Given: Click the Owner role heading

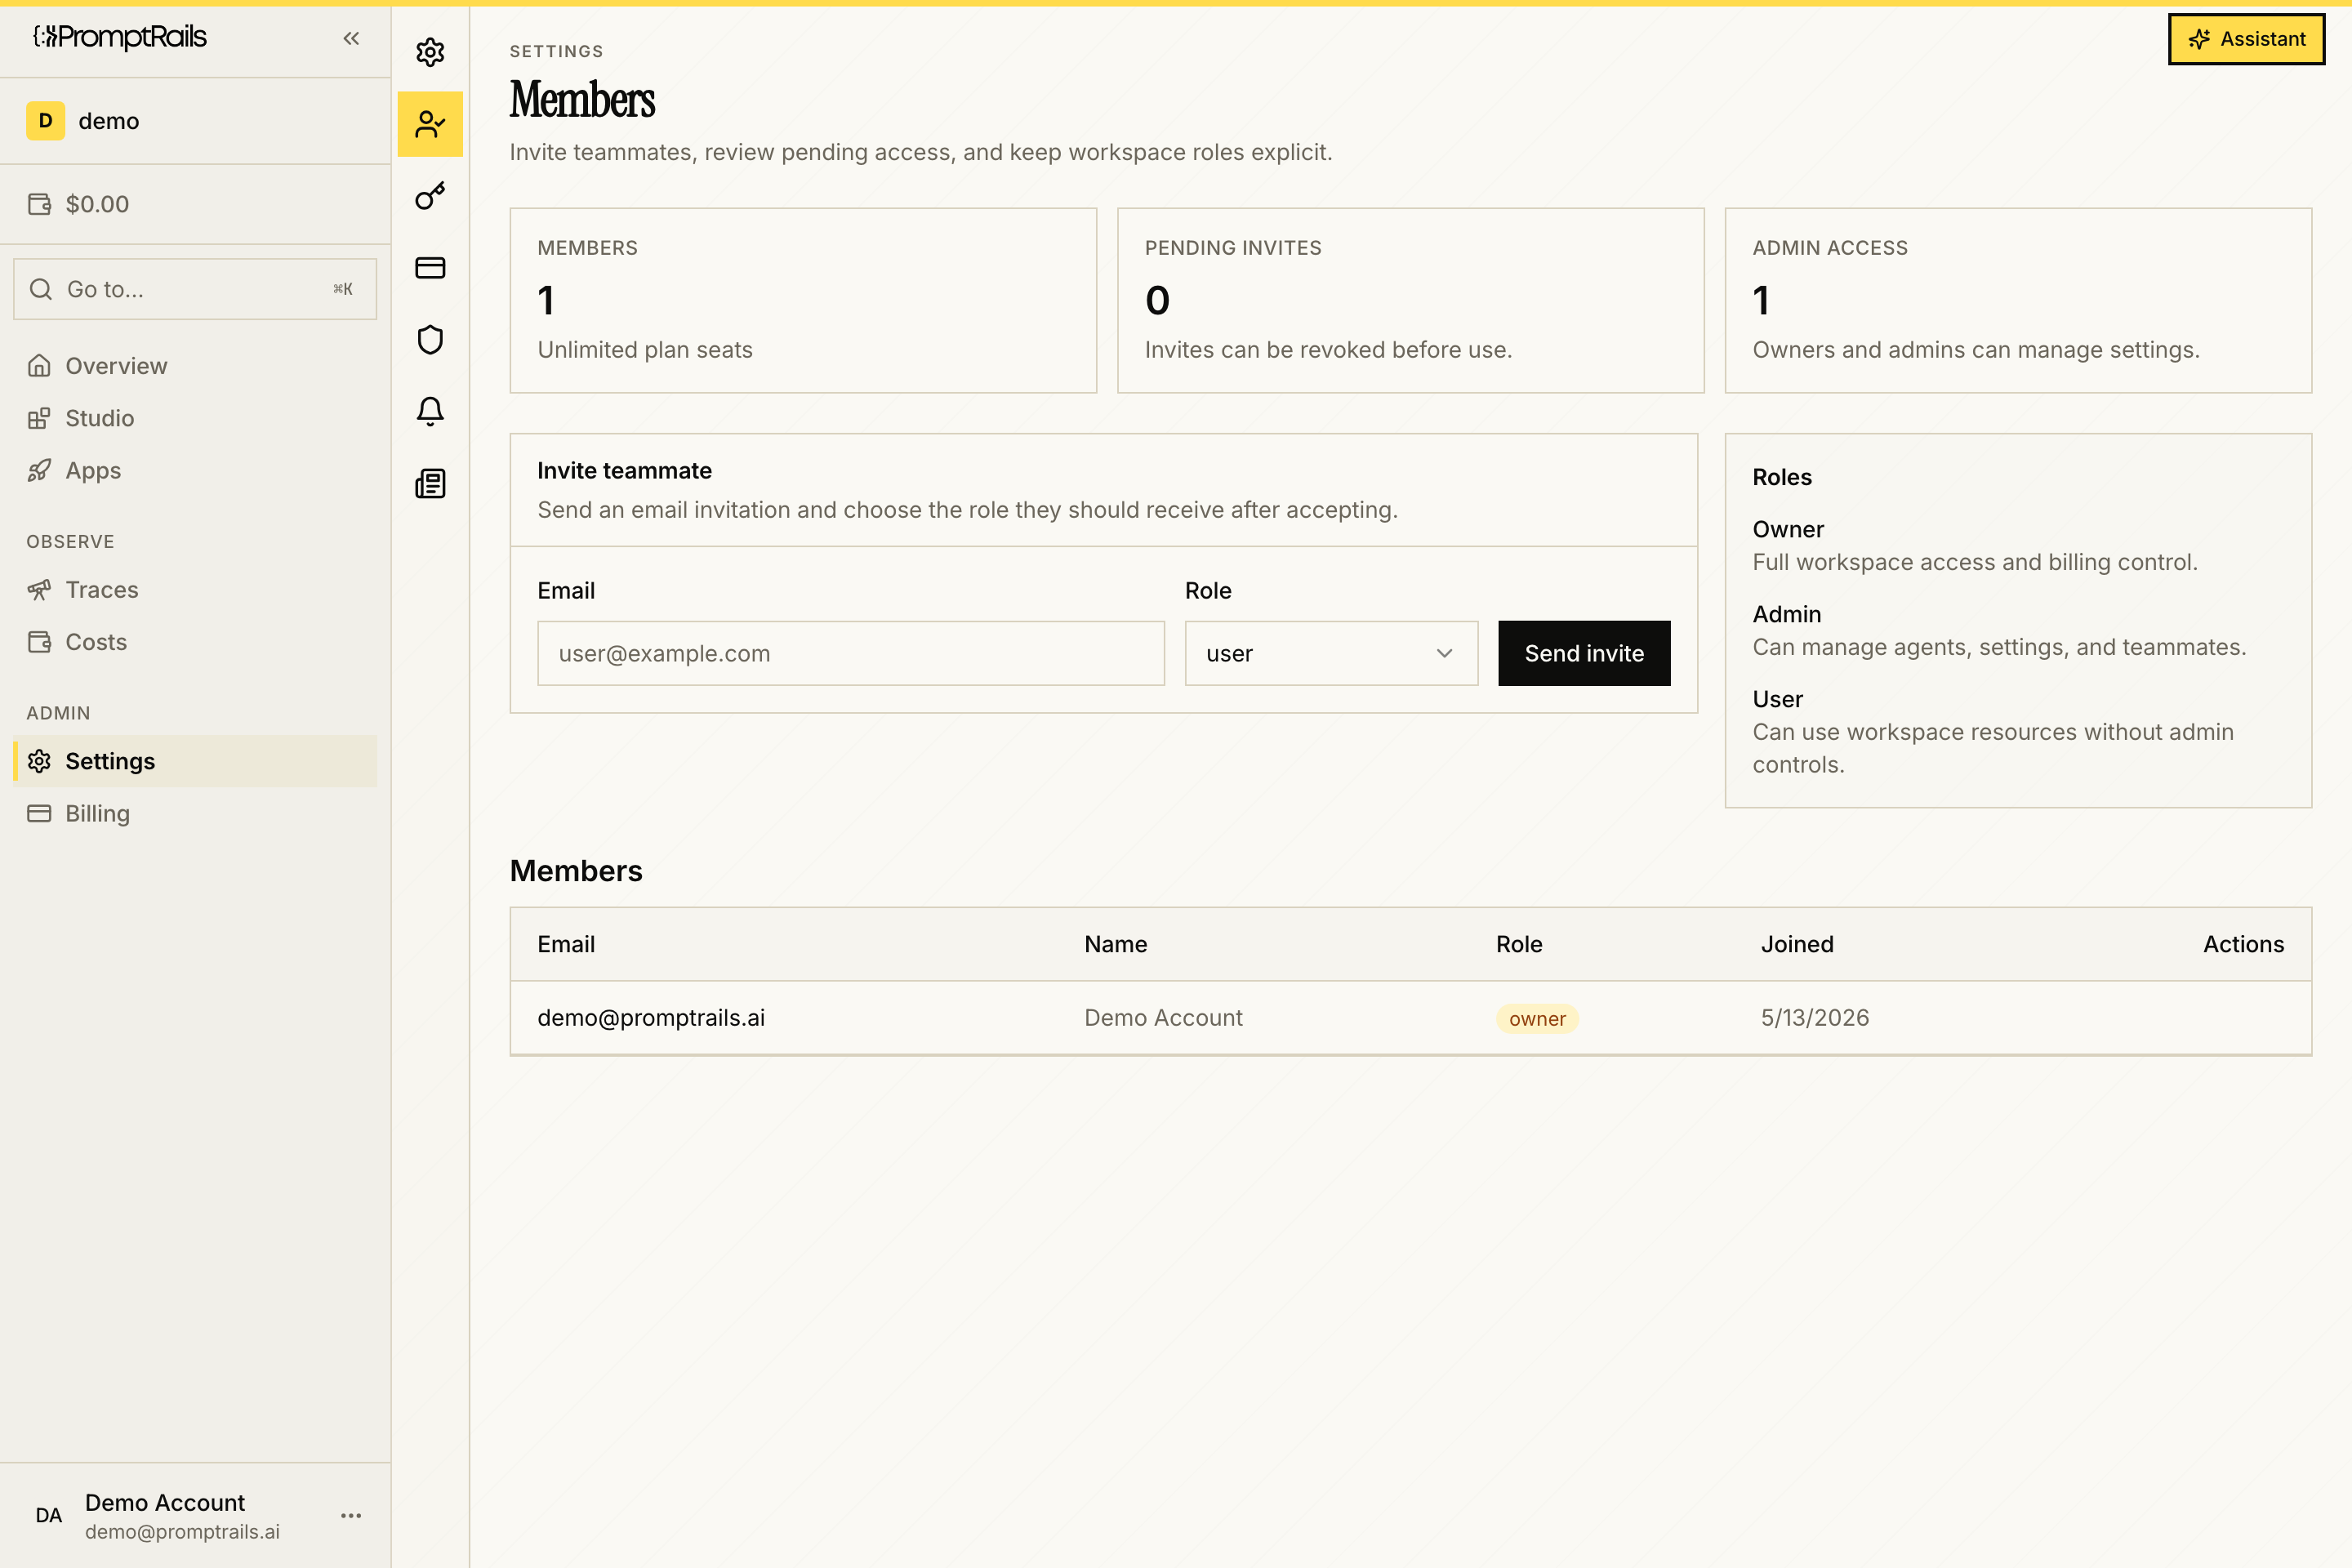Looking at the screenshot, I should click(1788, 529).
